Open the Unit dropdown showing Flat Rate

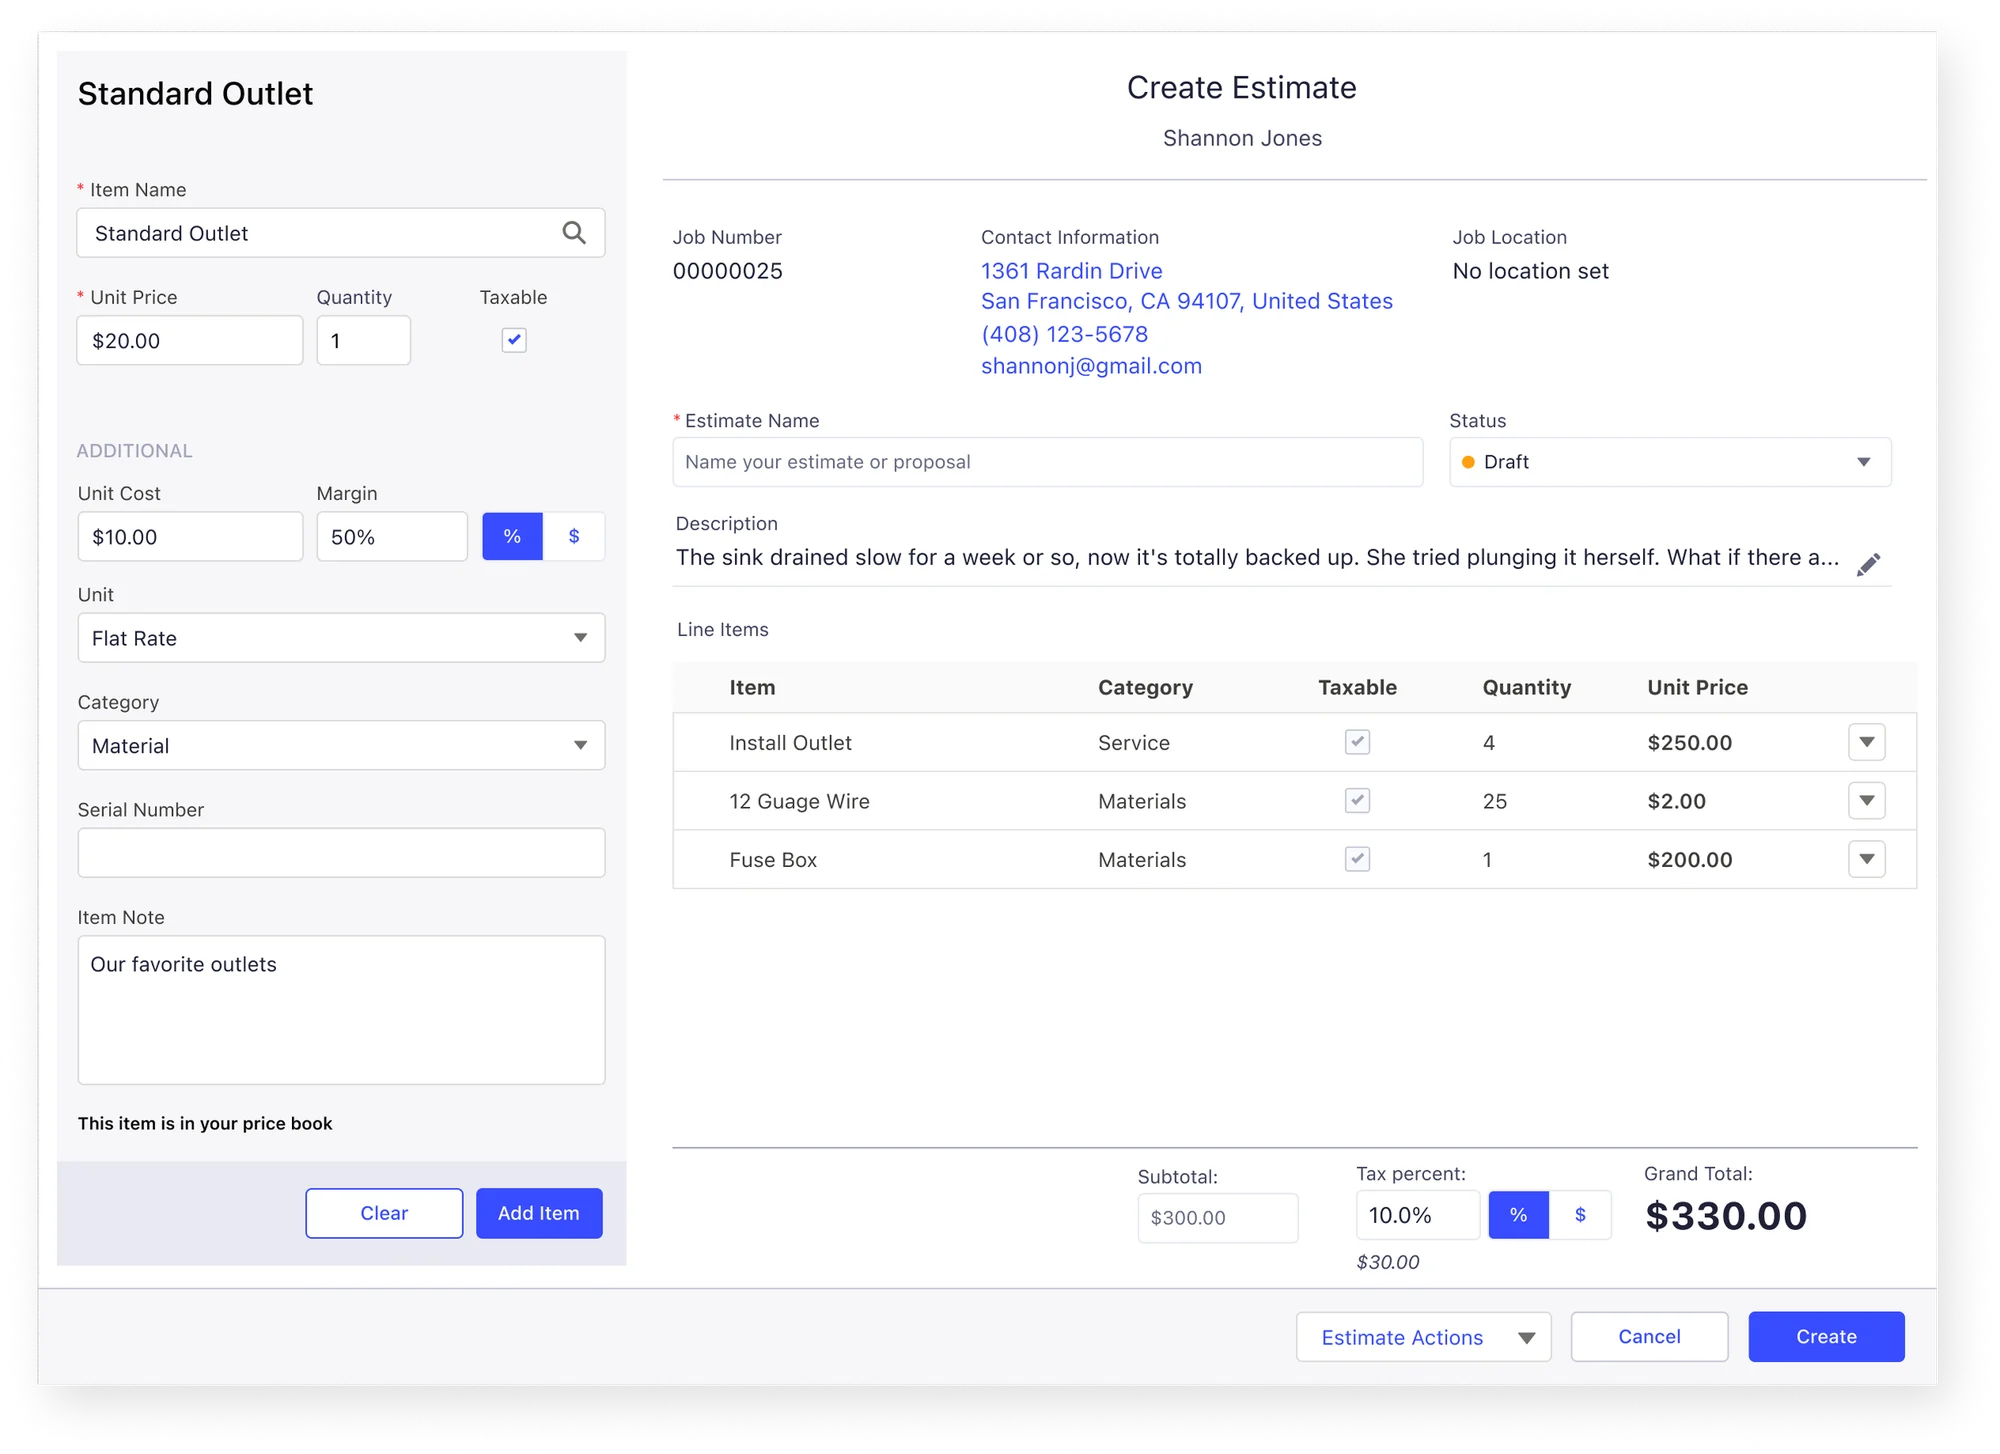[341, 638]
